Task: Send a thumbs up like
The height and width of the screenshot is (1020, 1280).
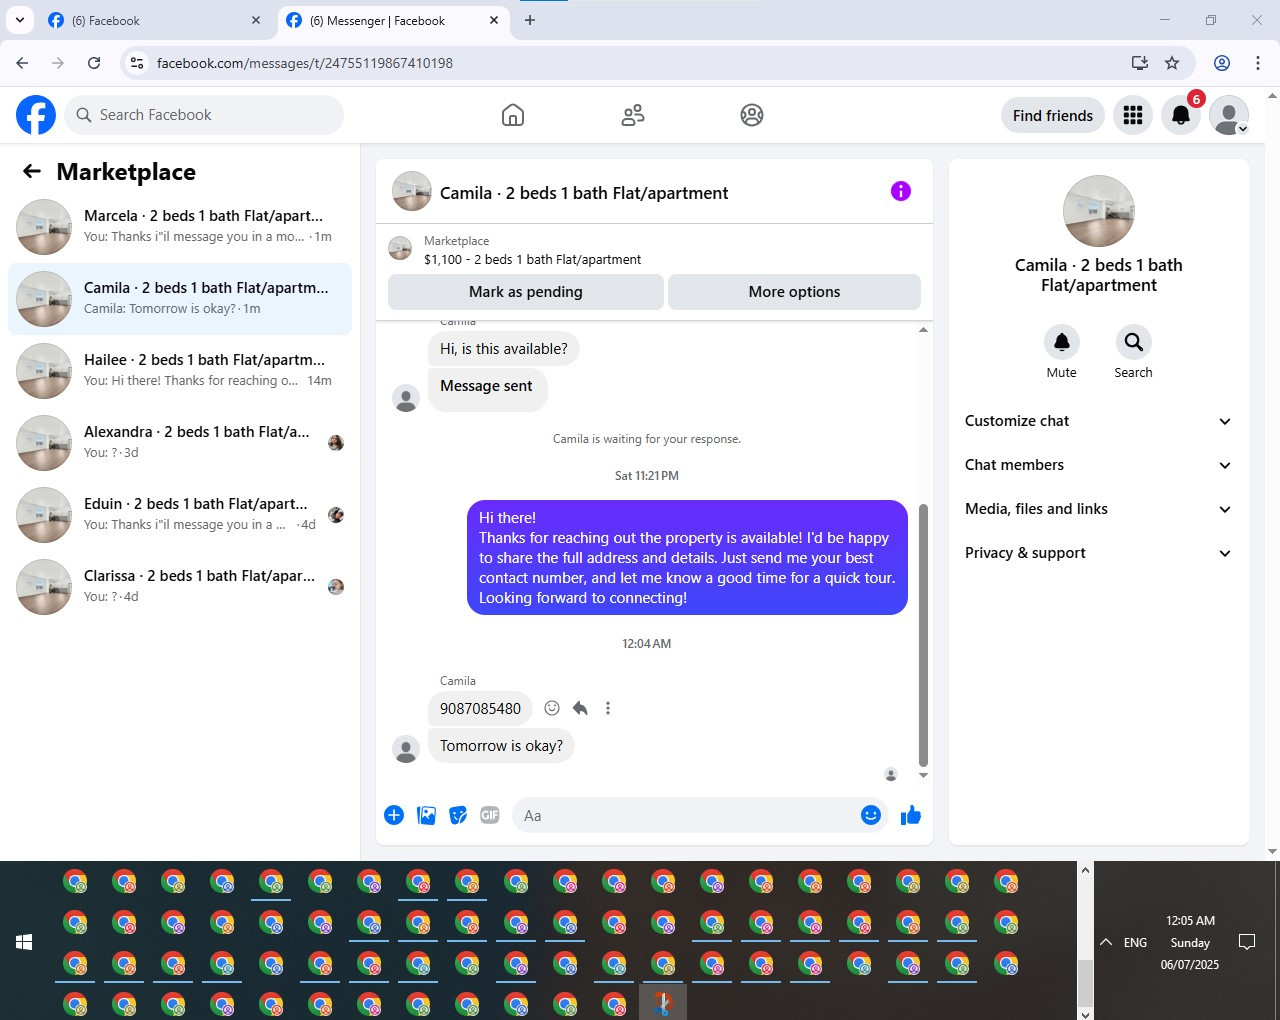Action: (911, 815)
